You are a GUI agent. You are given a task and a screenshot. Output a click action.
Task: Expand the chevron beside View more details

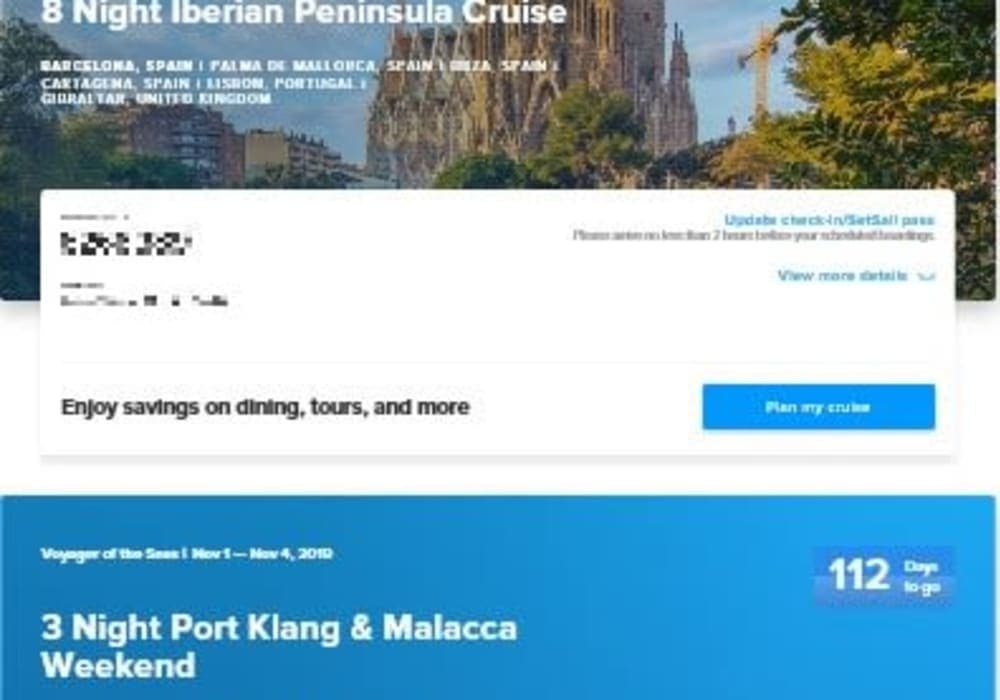(x=925, y=276)
